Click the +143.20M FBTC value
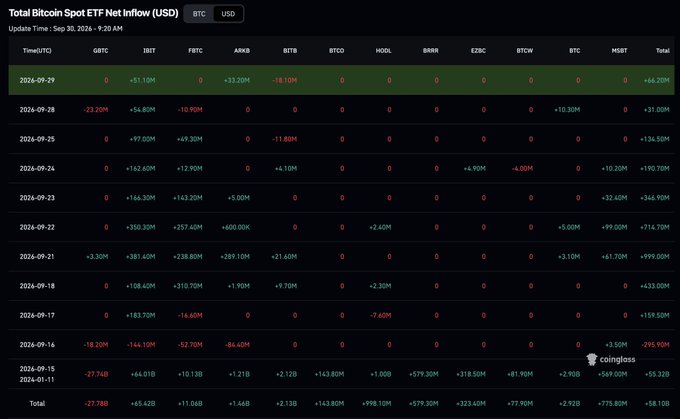Screen dimensions: 680x419 pos(188,198)
